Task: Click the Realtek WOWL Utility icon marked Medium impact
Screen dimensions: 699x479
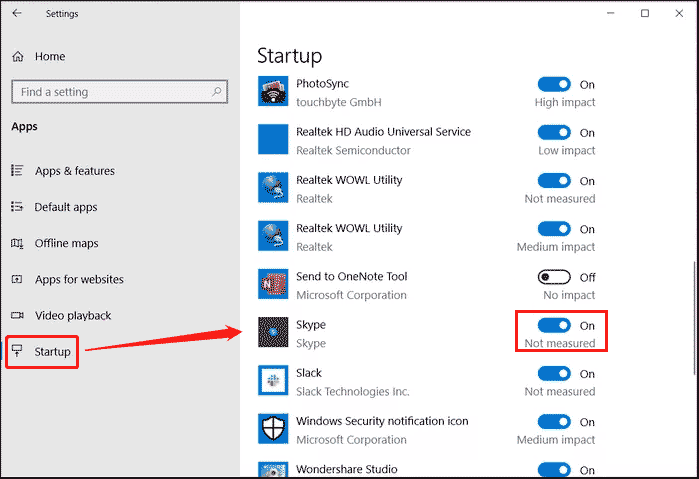Action: pyautogui.click(x=273, y=235)
